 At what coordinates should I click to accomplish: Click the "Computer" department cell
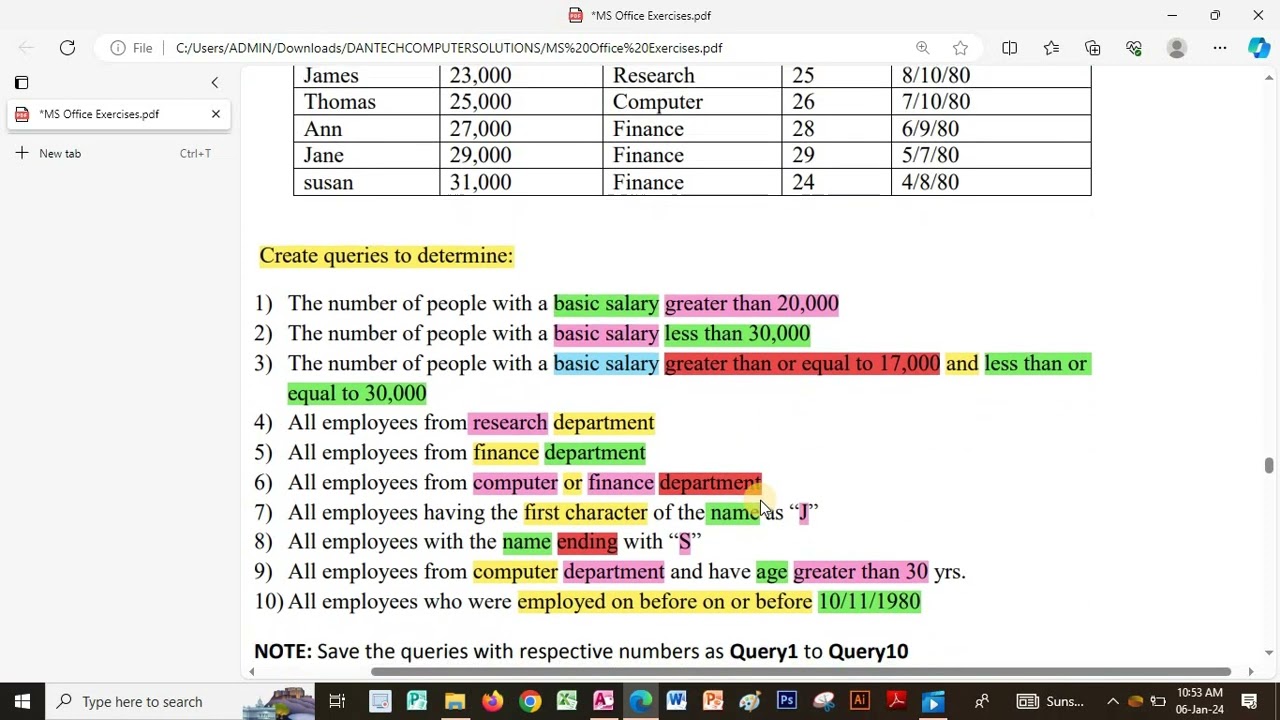click(692, 102)
